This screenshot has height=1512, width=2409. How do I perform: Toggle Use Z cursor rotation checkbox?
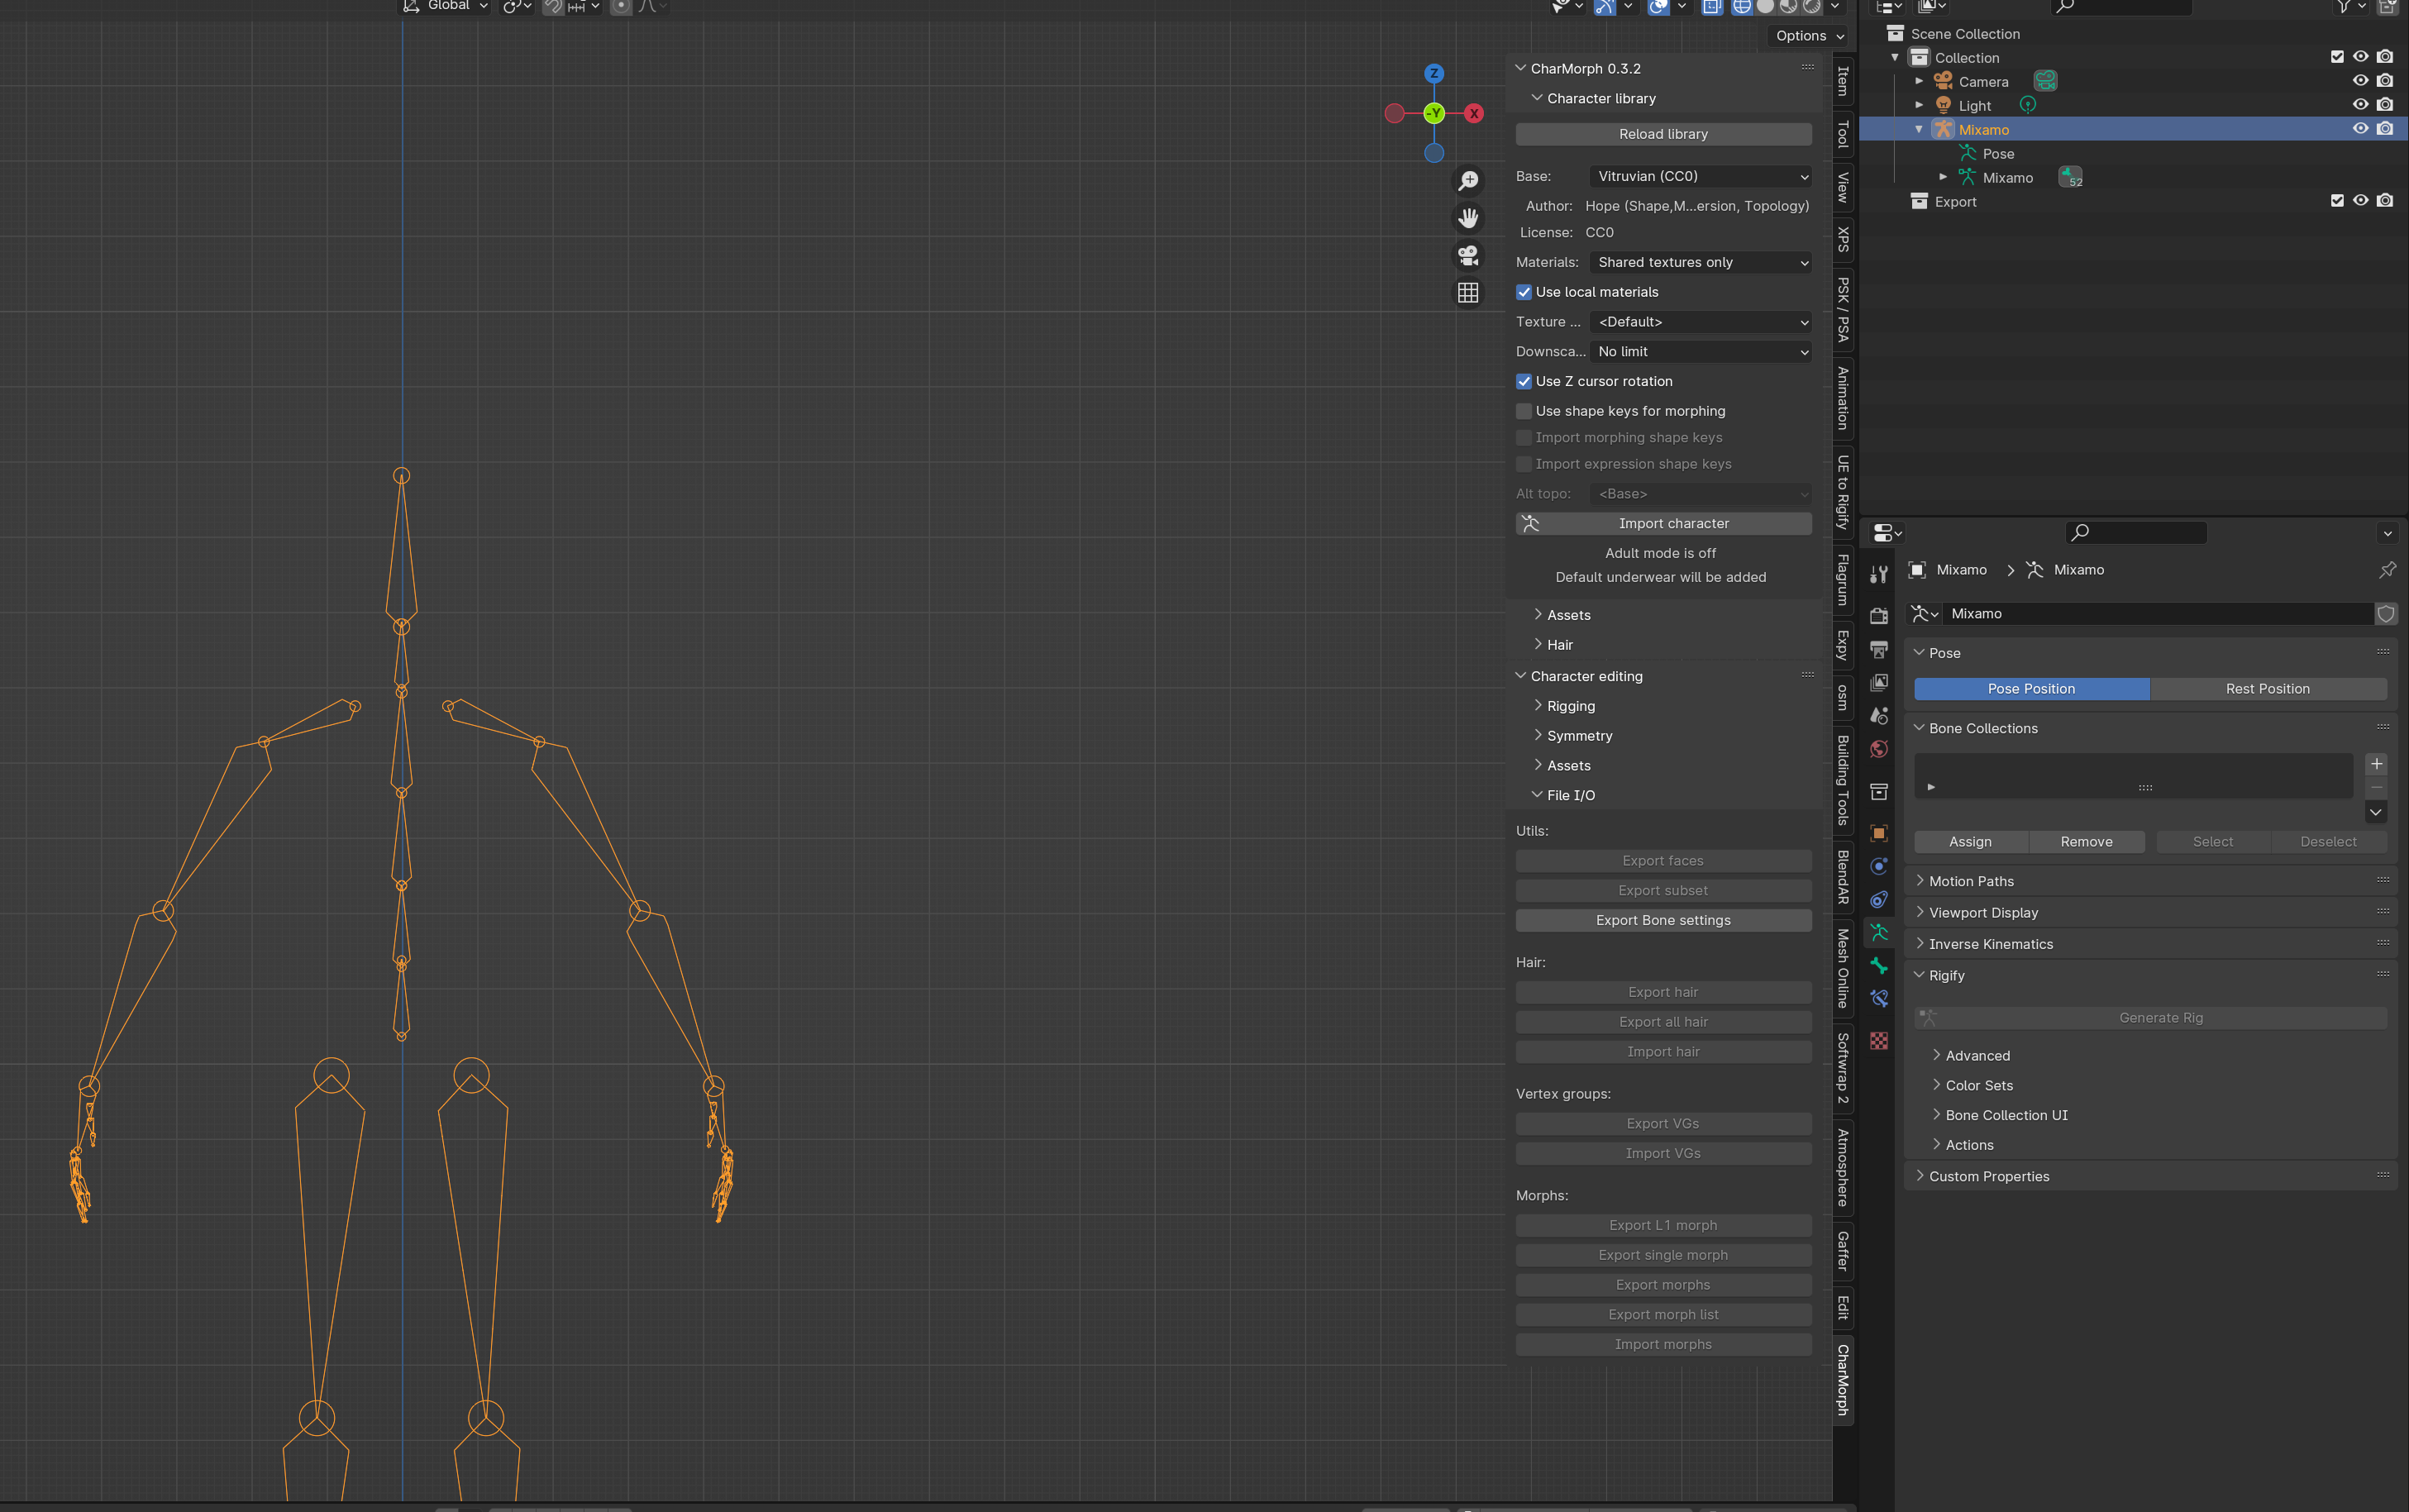click(1524, 381)
